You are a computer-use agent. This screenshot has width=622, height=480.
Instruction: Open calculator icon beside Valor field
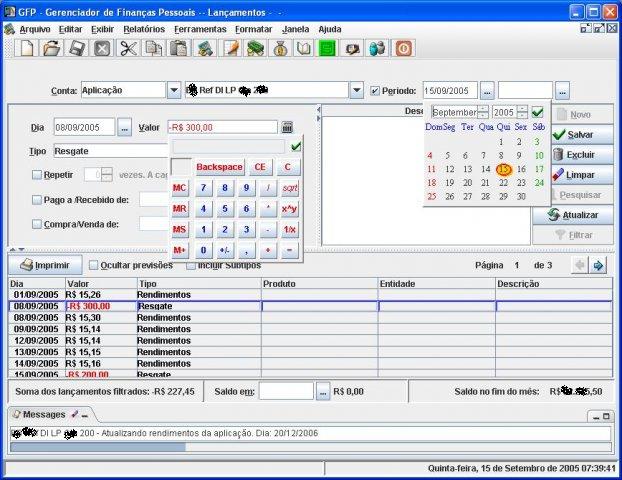click(x=287, y=128)
